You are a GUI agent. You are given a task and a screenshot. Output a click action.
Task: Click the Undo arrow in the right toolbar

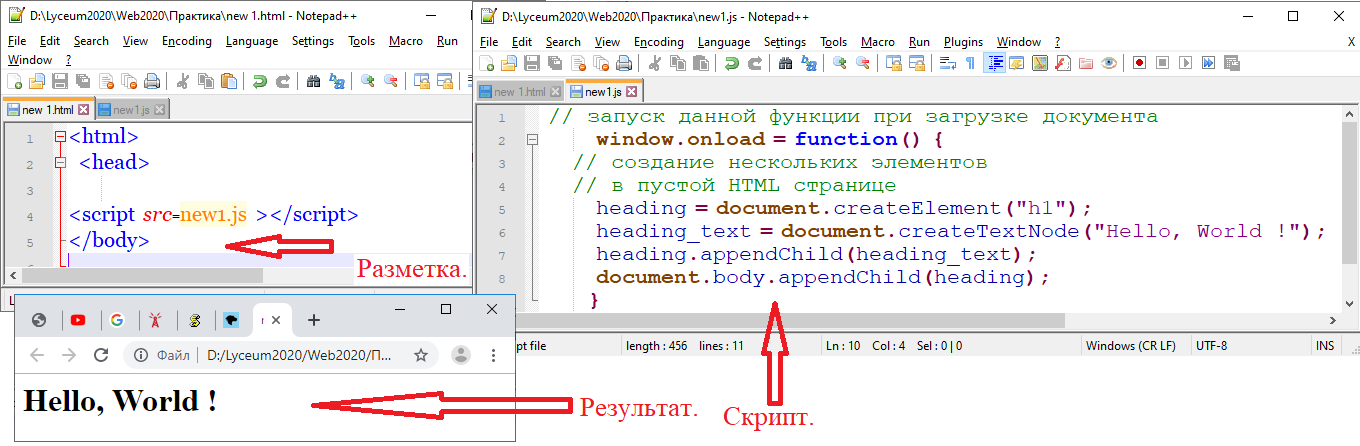(x=731, y=63)
